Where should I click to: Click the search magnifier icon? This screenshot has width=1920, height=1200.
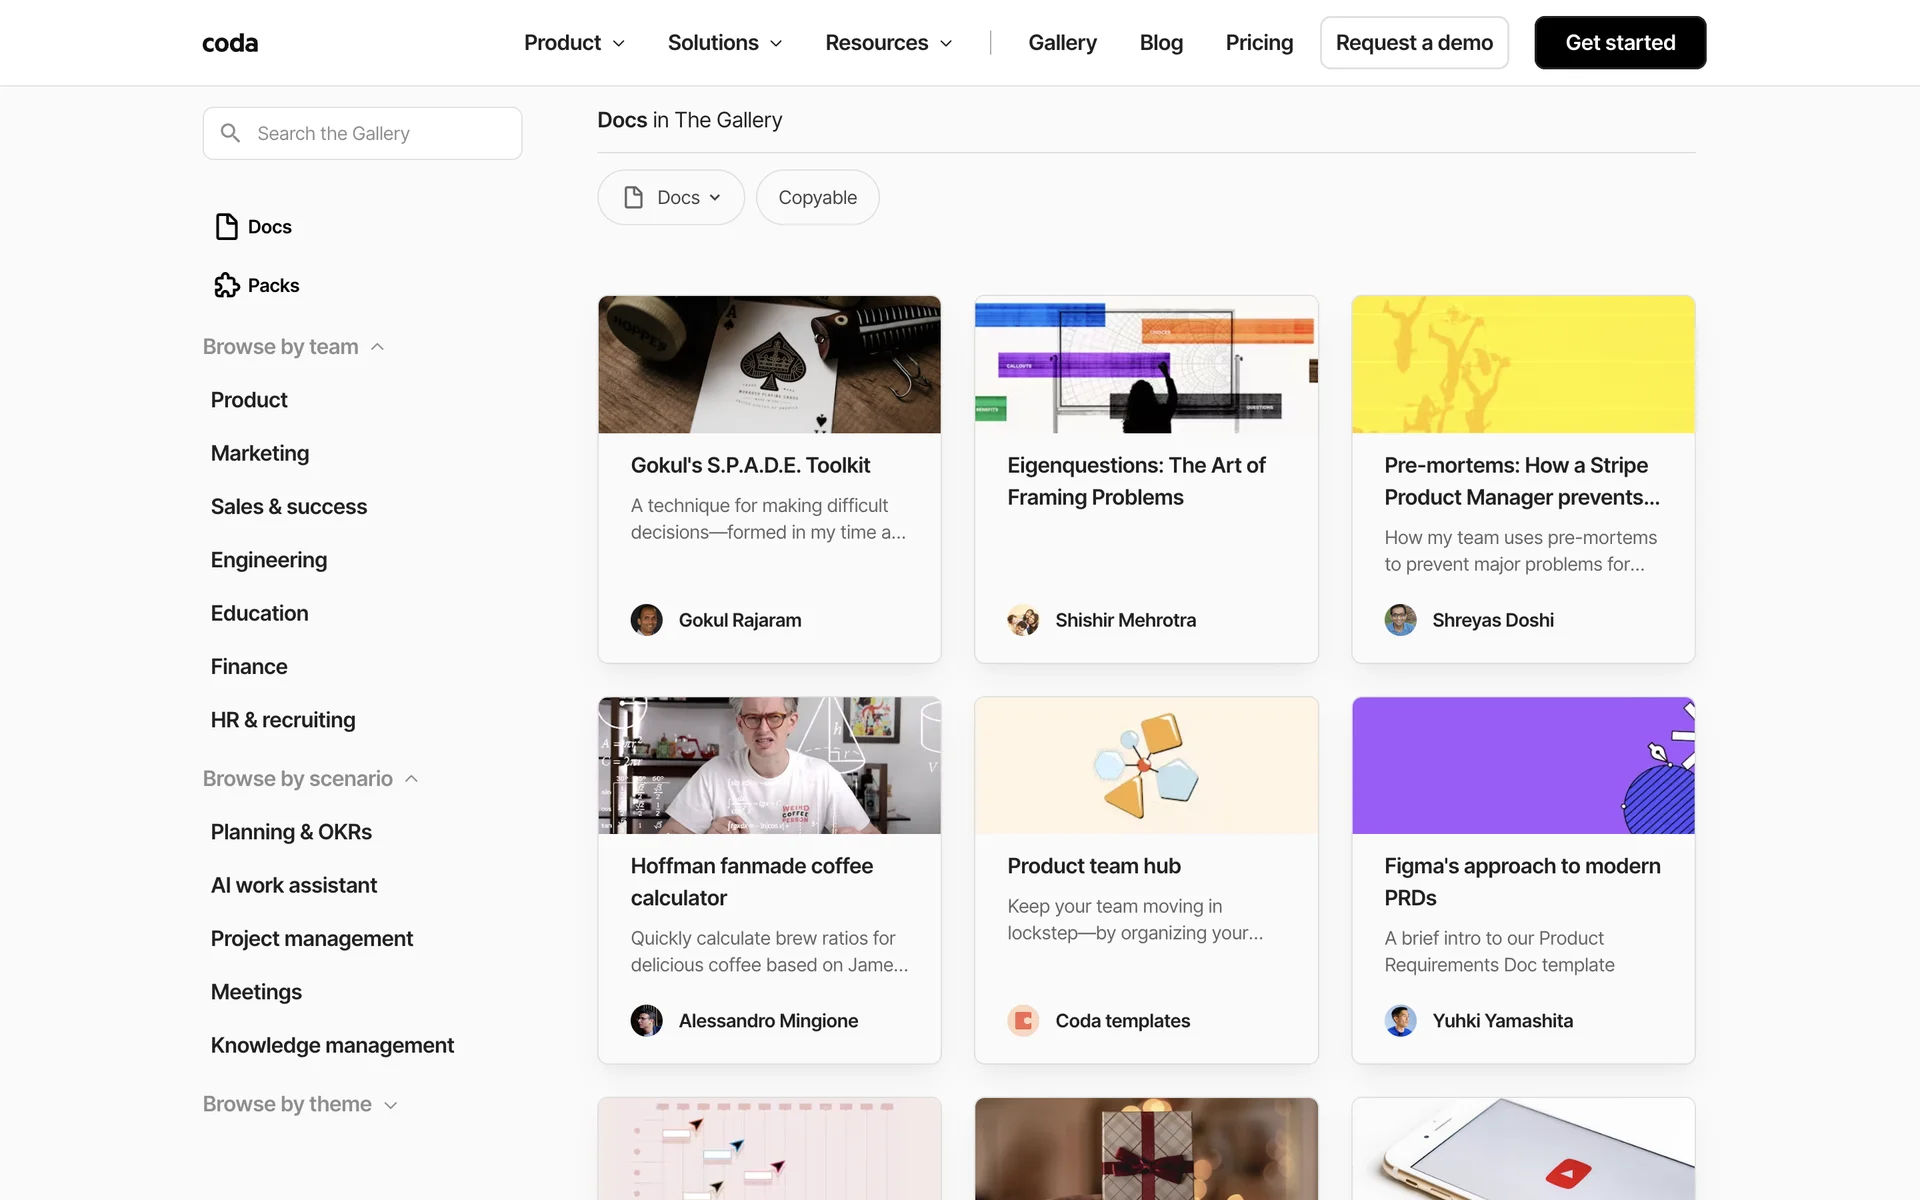(230, 133)
